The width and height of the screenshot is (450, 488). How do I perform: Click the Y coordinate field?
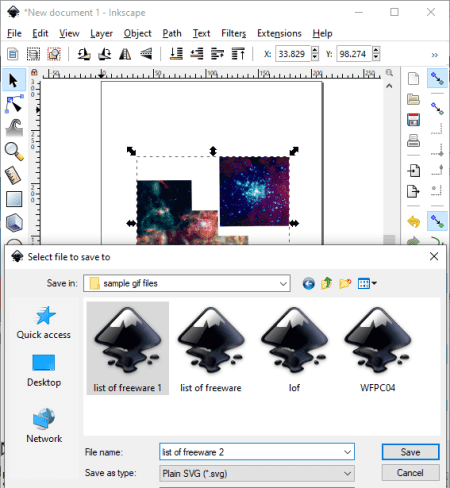click(x=354, y=54)
